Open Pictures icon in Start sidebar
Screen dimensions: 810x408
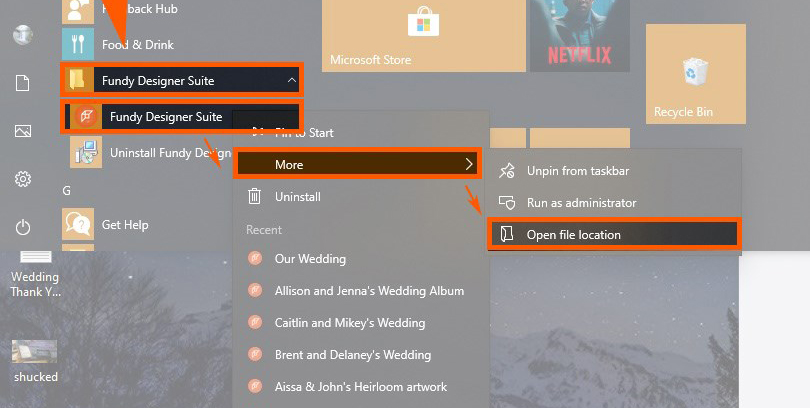(23, 131)
